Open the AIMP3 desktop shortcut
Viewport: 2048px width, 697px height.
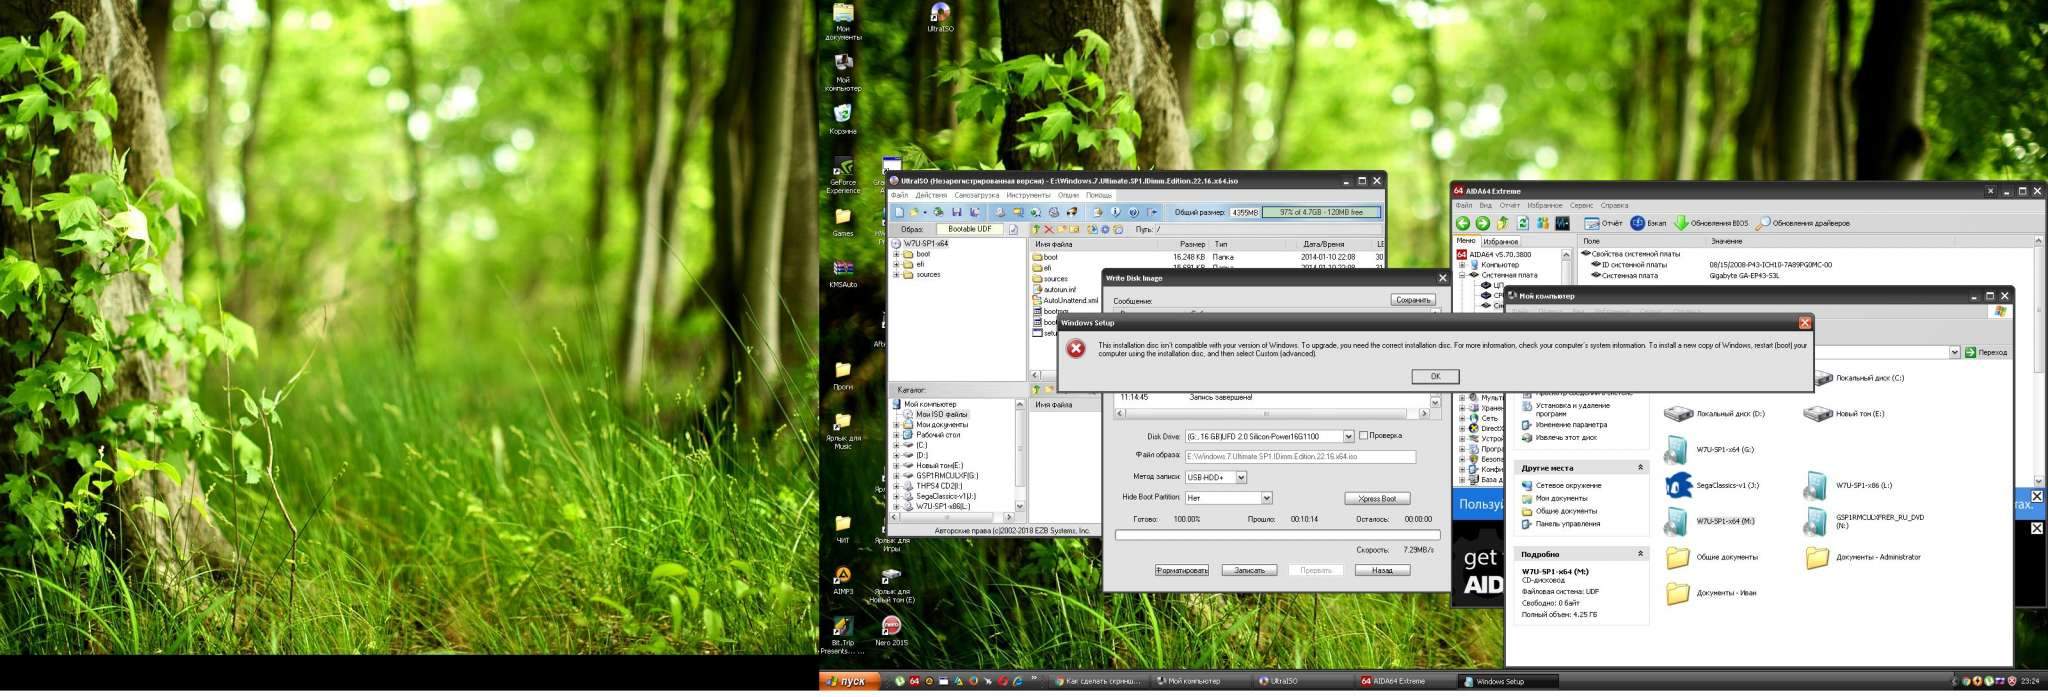843,575
